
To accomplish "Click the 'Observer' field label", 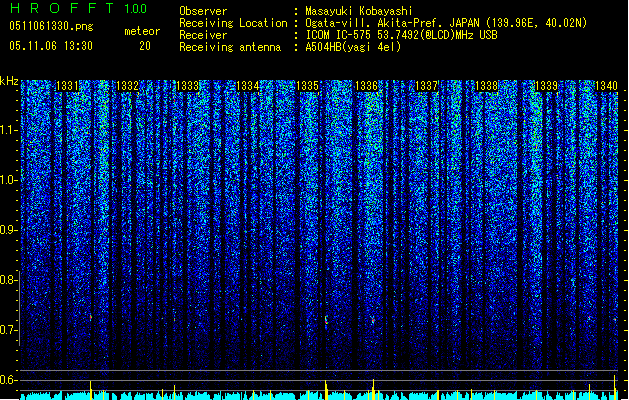I will [203, 11].
